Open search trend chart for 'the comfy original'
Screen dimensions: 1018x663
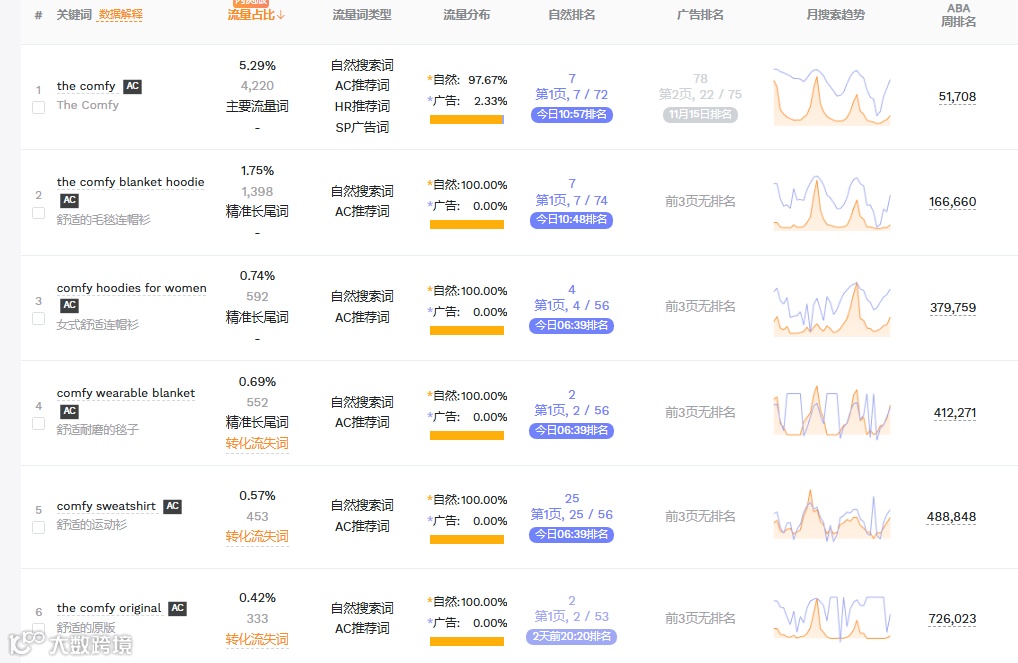coord(832,618)
